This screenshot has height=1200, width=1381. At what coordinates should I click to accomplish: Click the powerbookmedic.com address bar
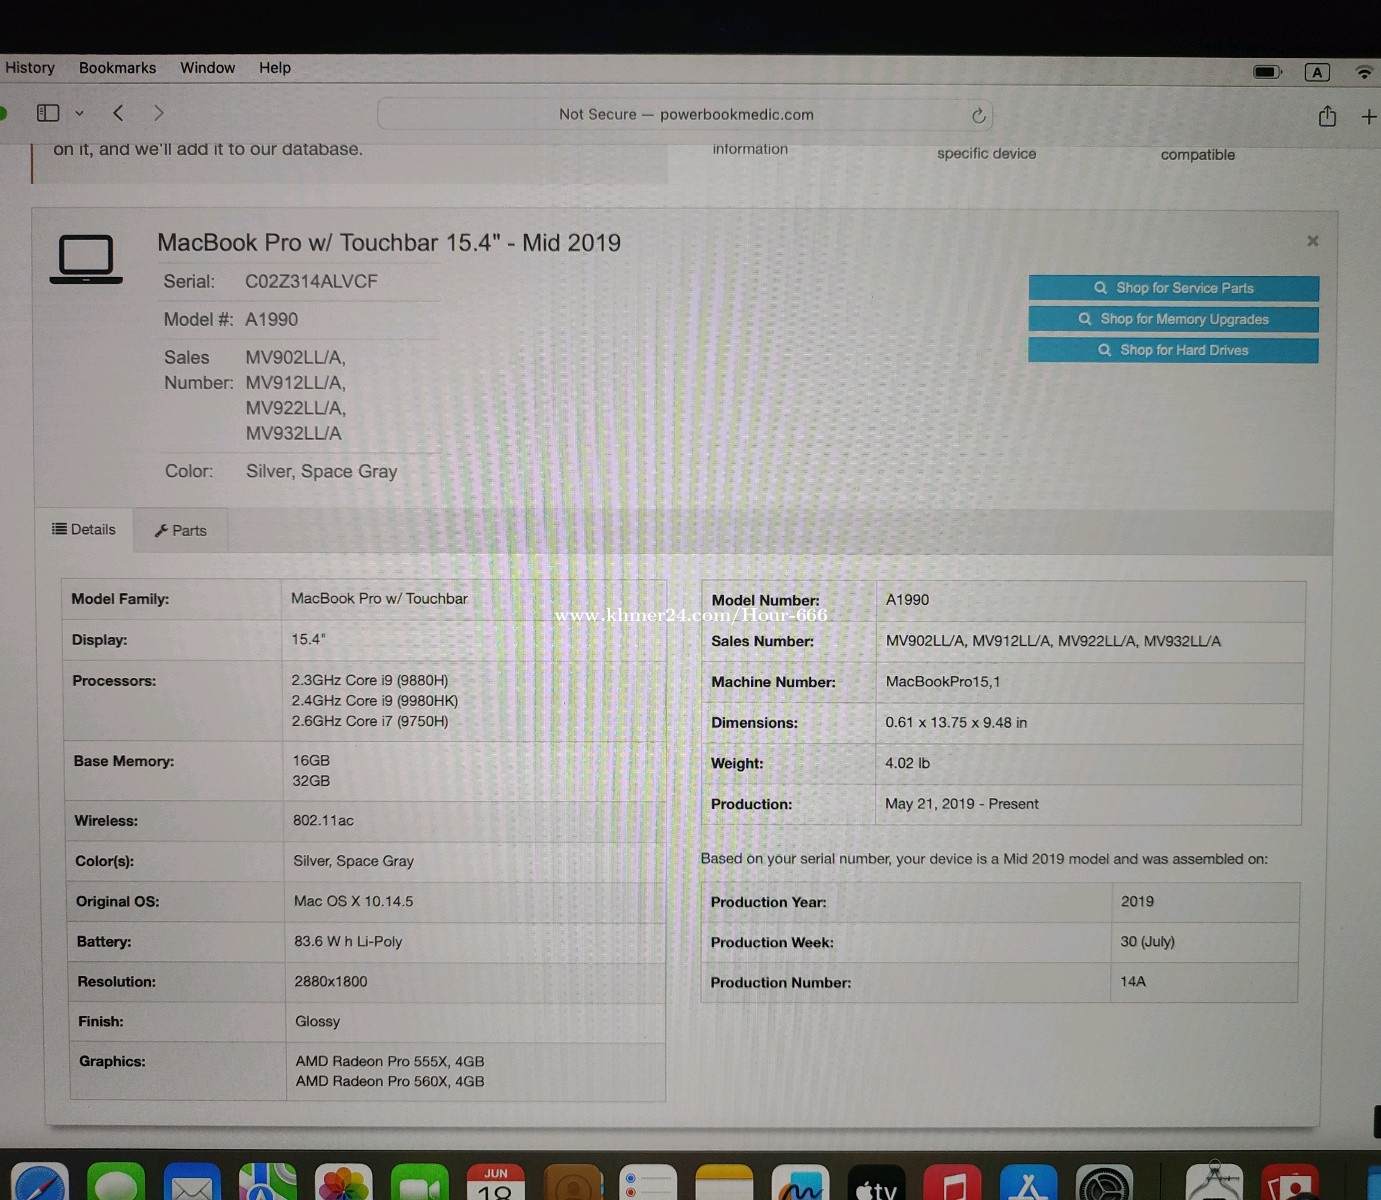[686, 114]
